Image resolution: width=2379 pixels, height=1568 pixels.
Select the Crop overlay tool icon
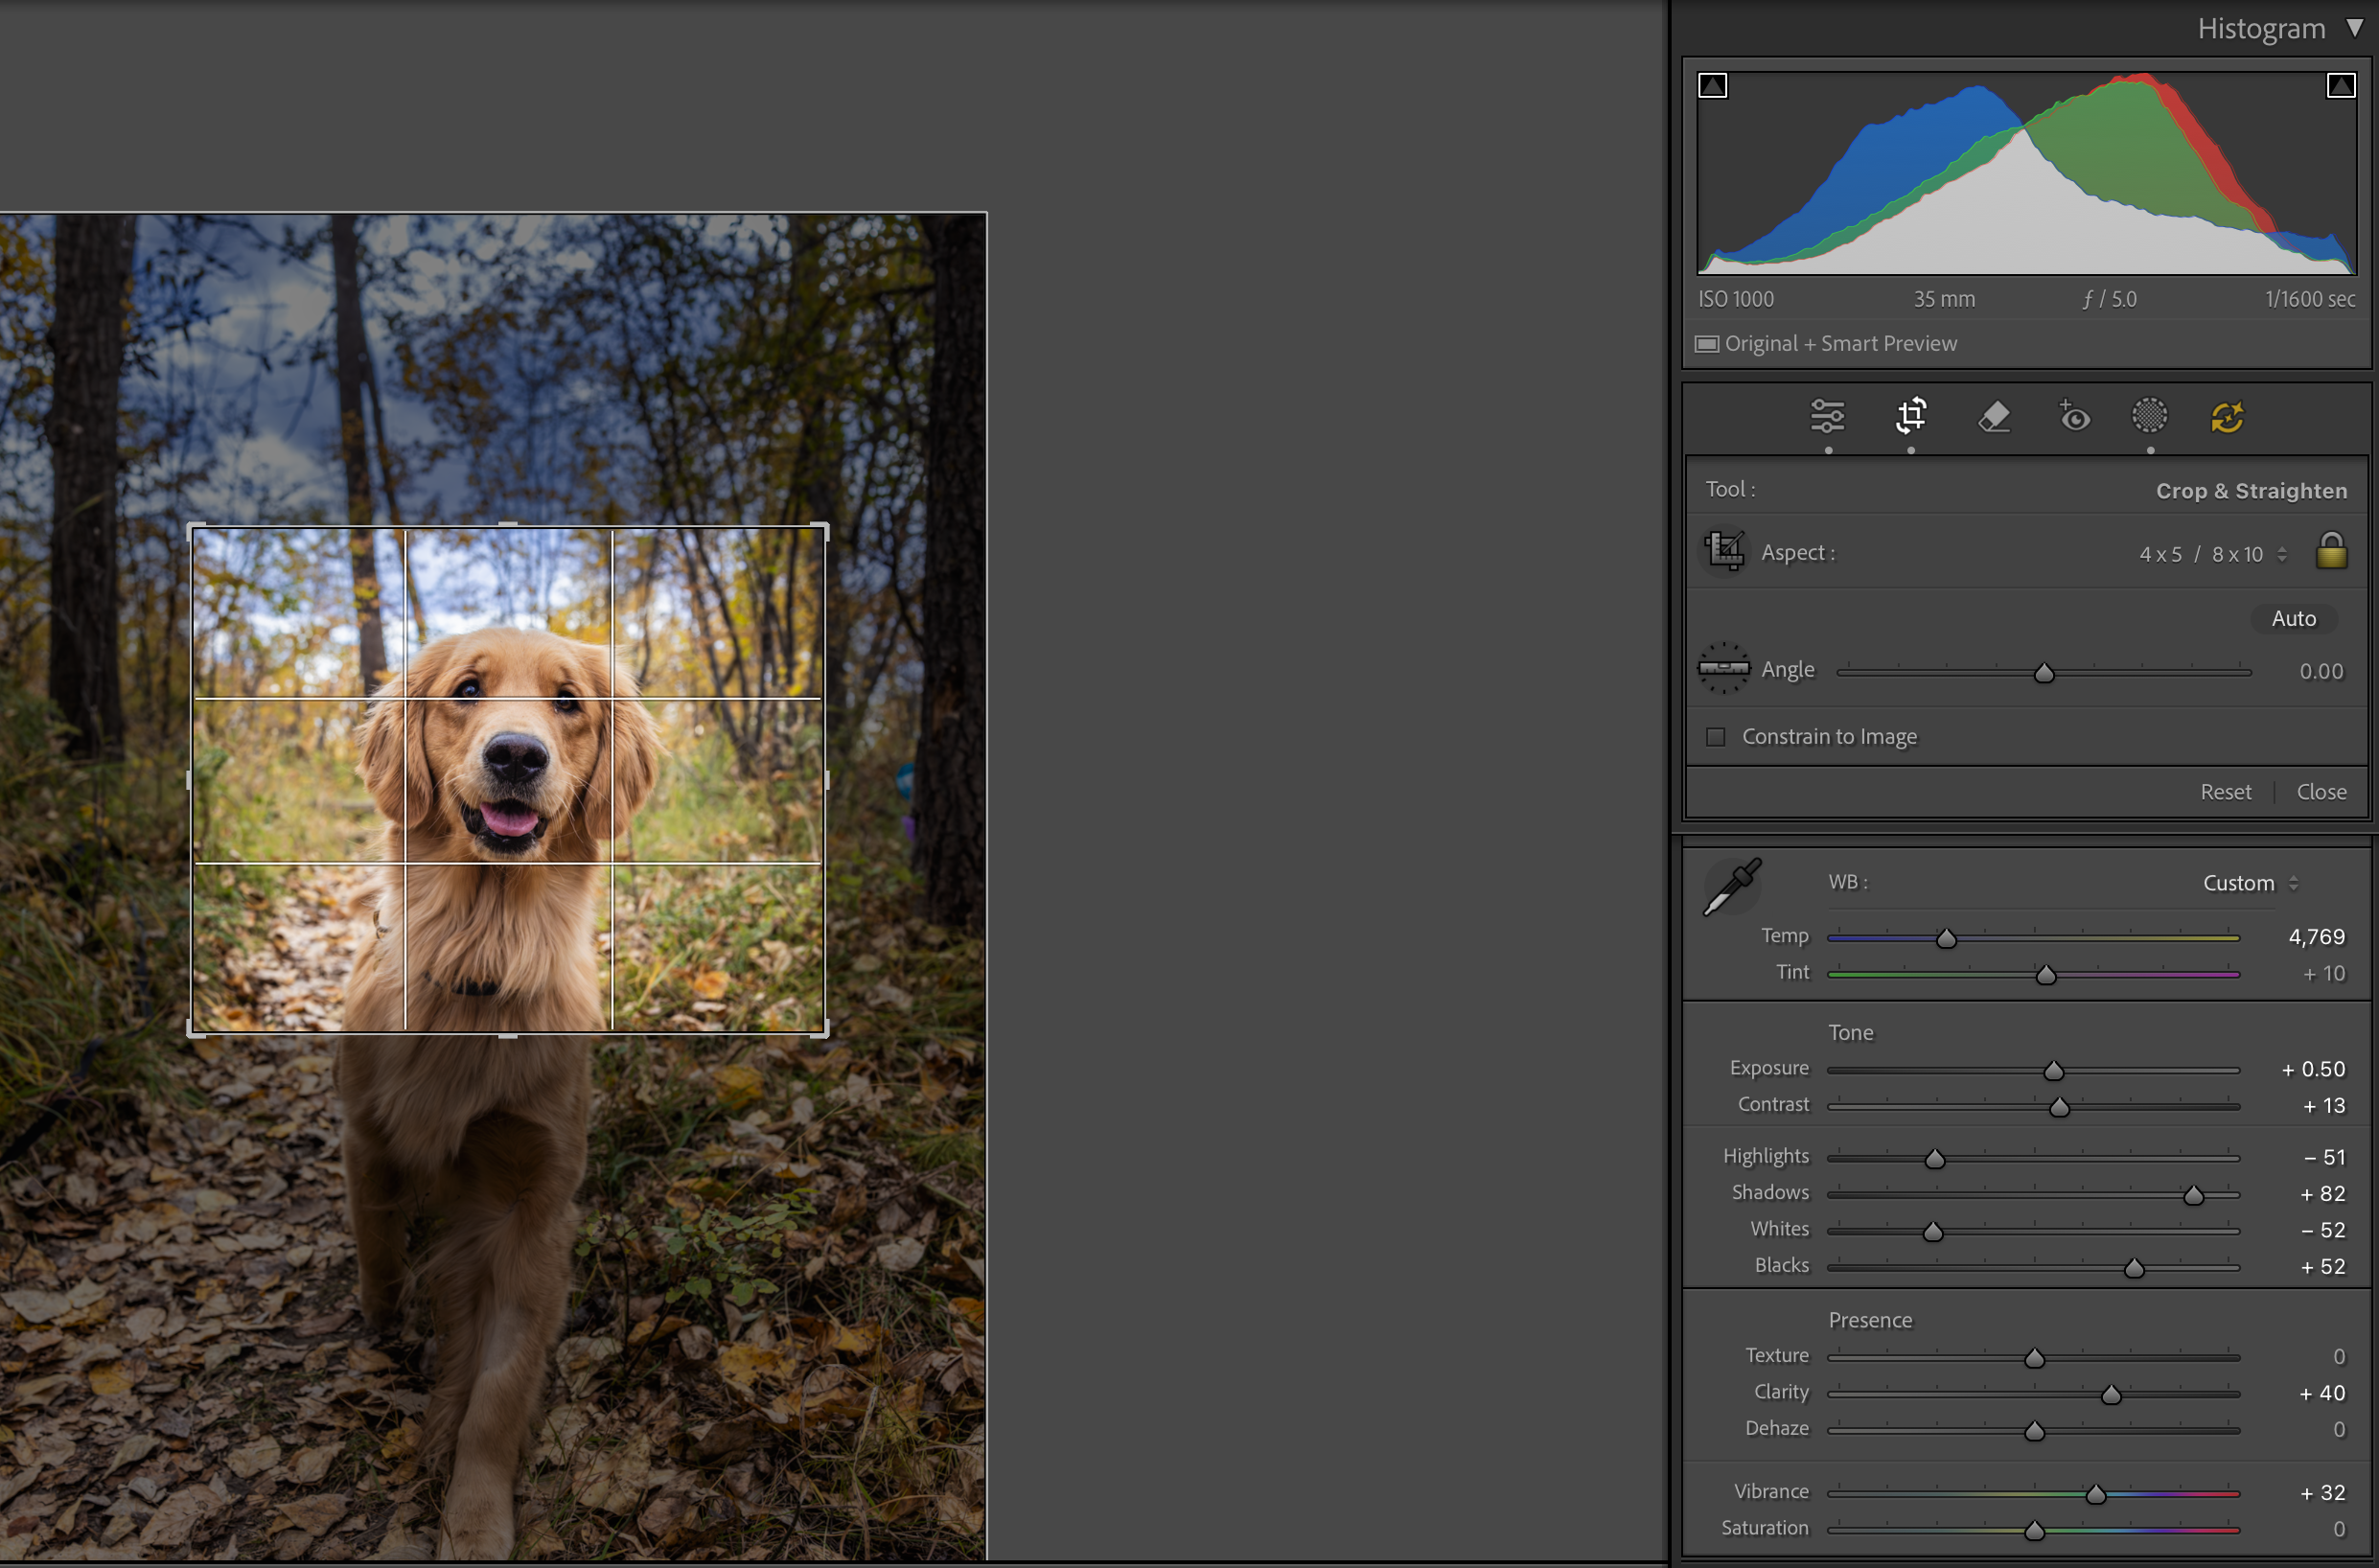point(1911,416)
